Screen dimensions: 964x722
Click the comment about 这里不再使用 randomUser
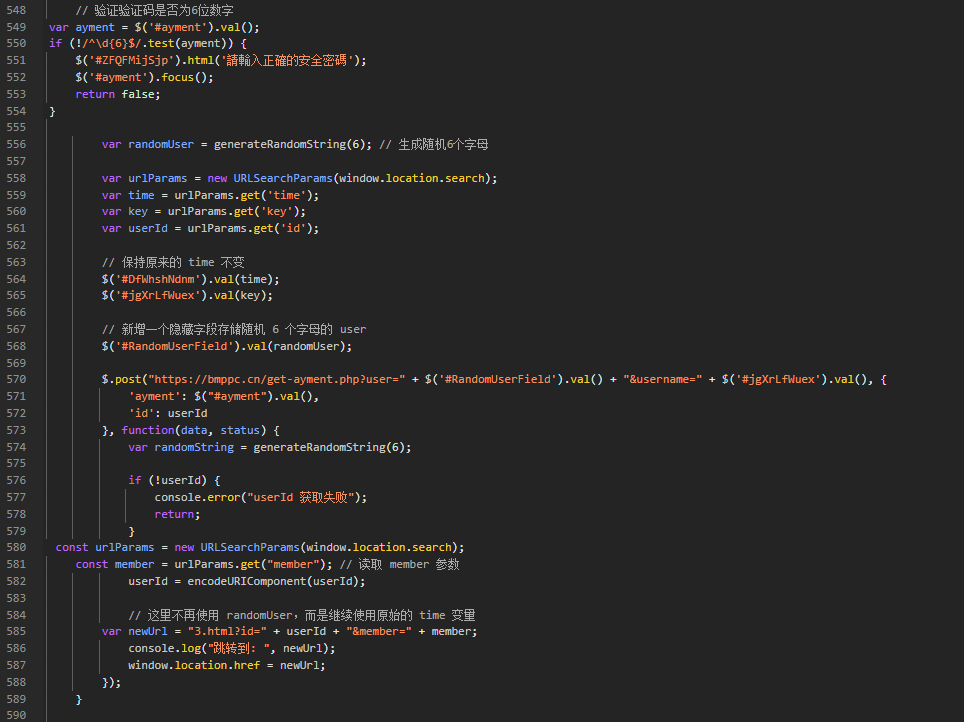click(x=302, y=616)
